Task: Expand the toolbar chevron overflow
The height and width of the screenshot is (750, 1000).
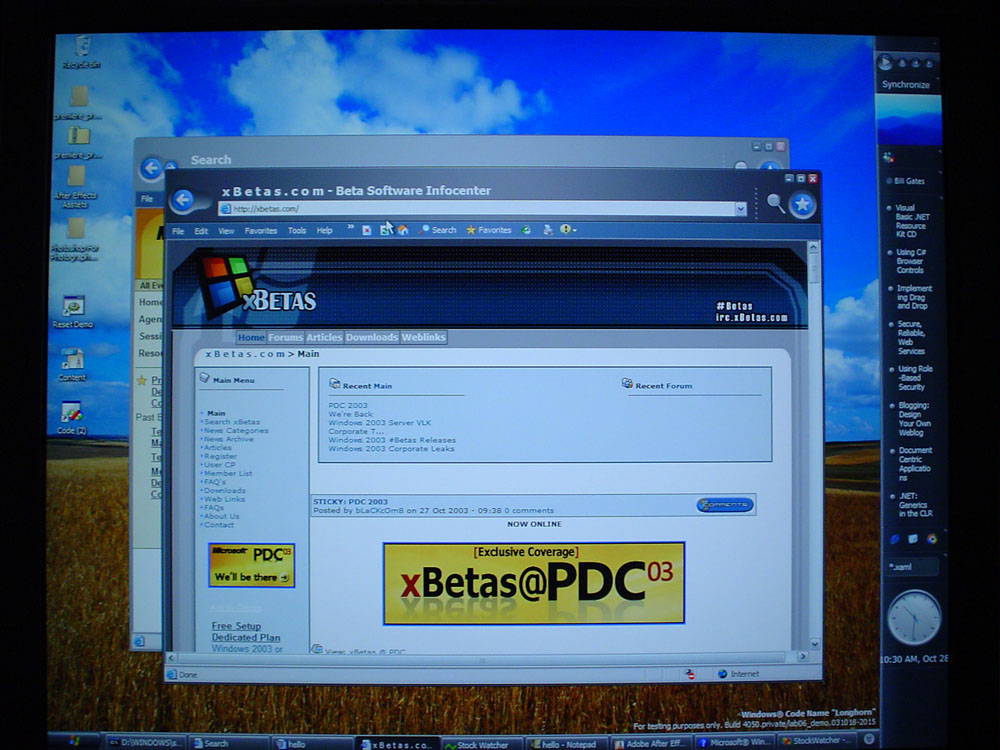Action: tap(350, 227)
